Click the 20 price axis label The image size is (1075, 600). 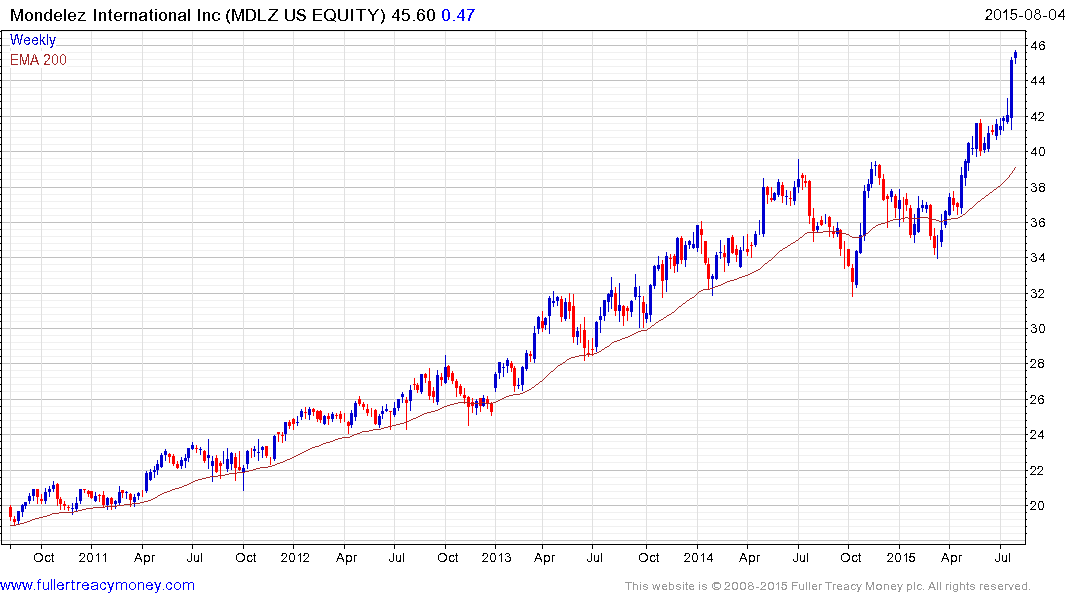(1038, 506)
